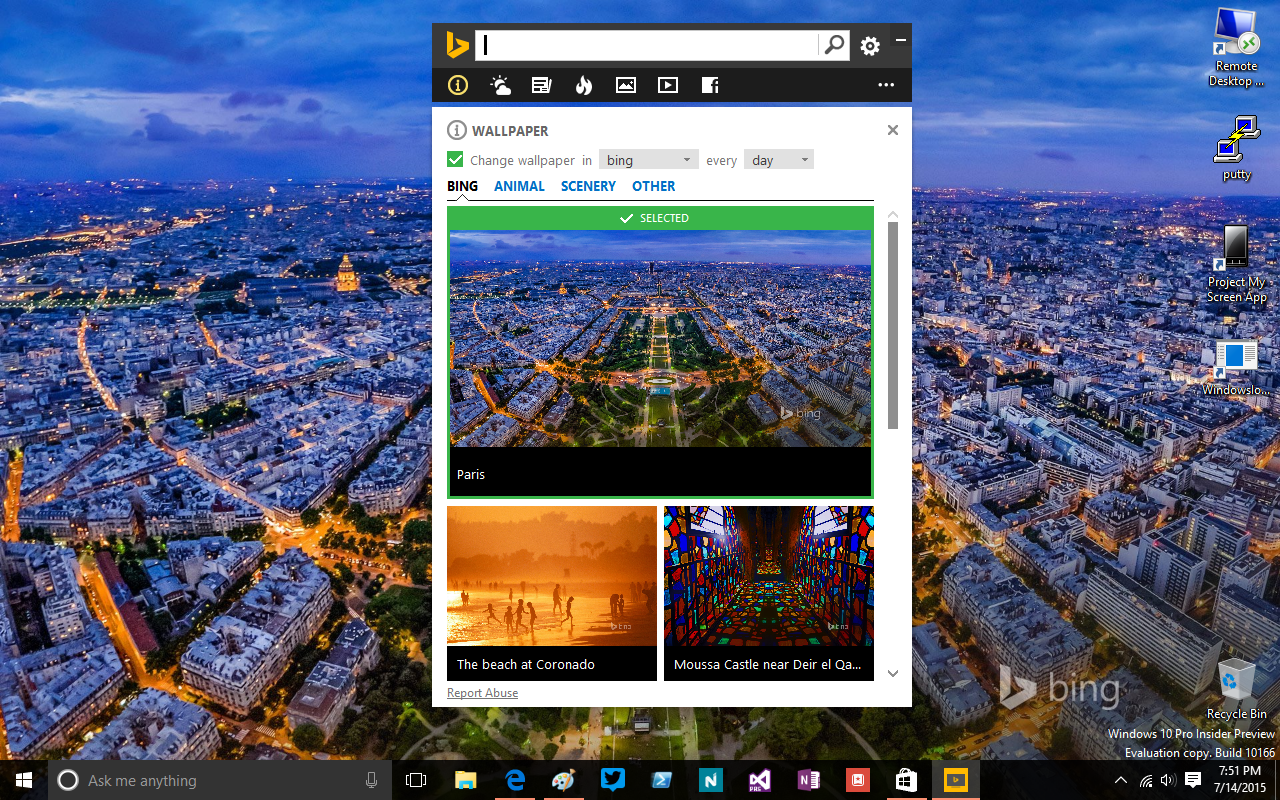Viewport: 1280px width, 800px height.
Task: Click the taskbar clock 7:51 PM
Action: pyautogui.click(x=1241, y=780)
